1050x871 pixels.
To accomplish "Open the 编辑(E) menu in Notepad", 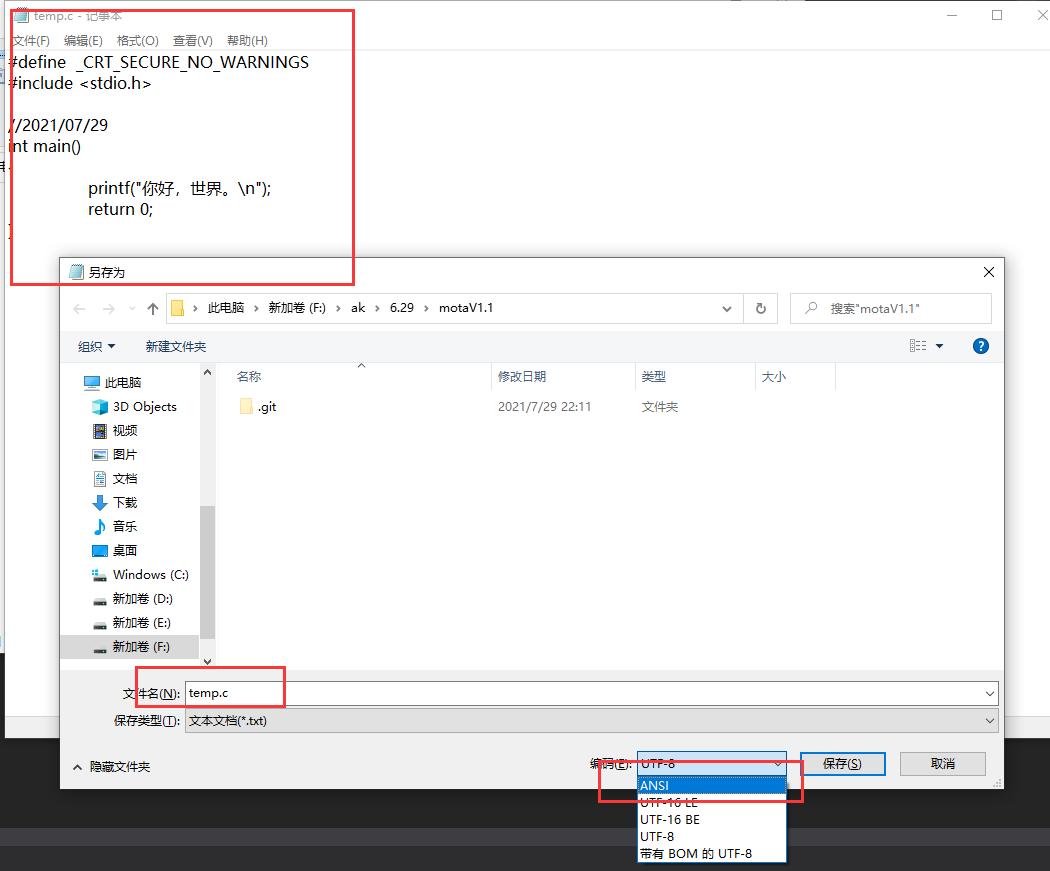I will pos(83,41).
